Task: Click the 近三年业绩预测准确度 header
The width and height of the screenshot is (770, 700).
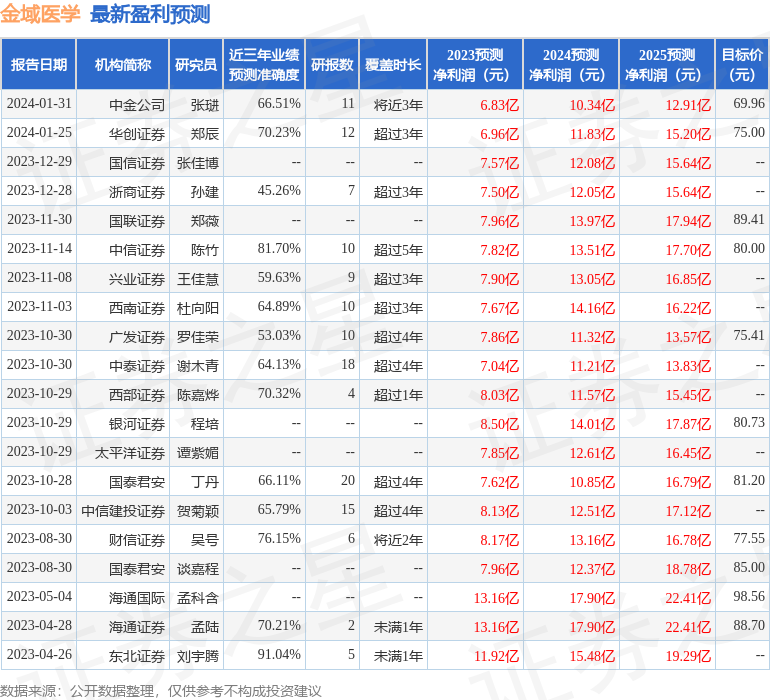Action: (264, 64)
